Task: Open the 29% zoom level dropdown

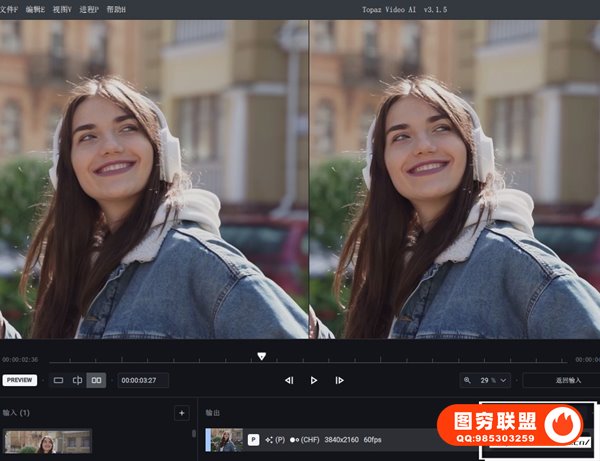Action: [496, 380]
